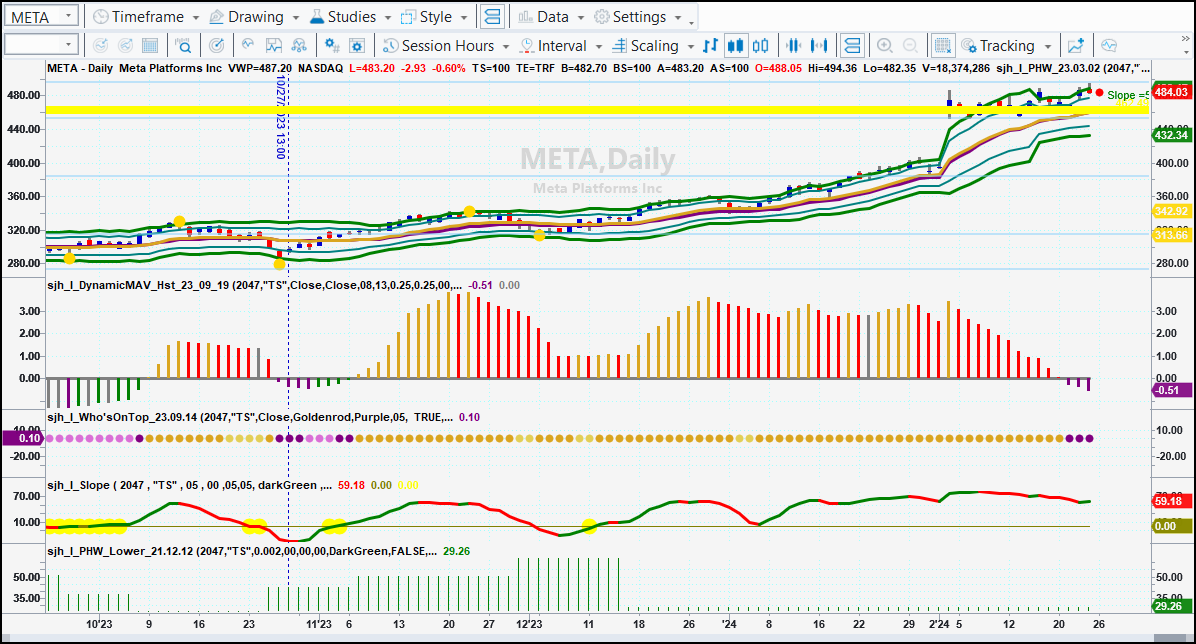Click the calendar grid icon in toolbar
Viewport: 1196px width, 644px height.
[150, 46]
